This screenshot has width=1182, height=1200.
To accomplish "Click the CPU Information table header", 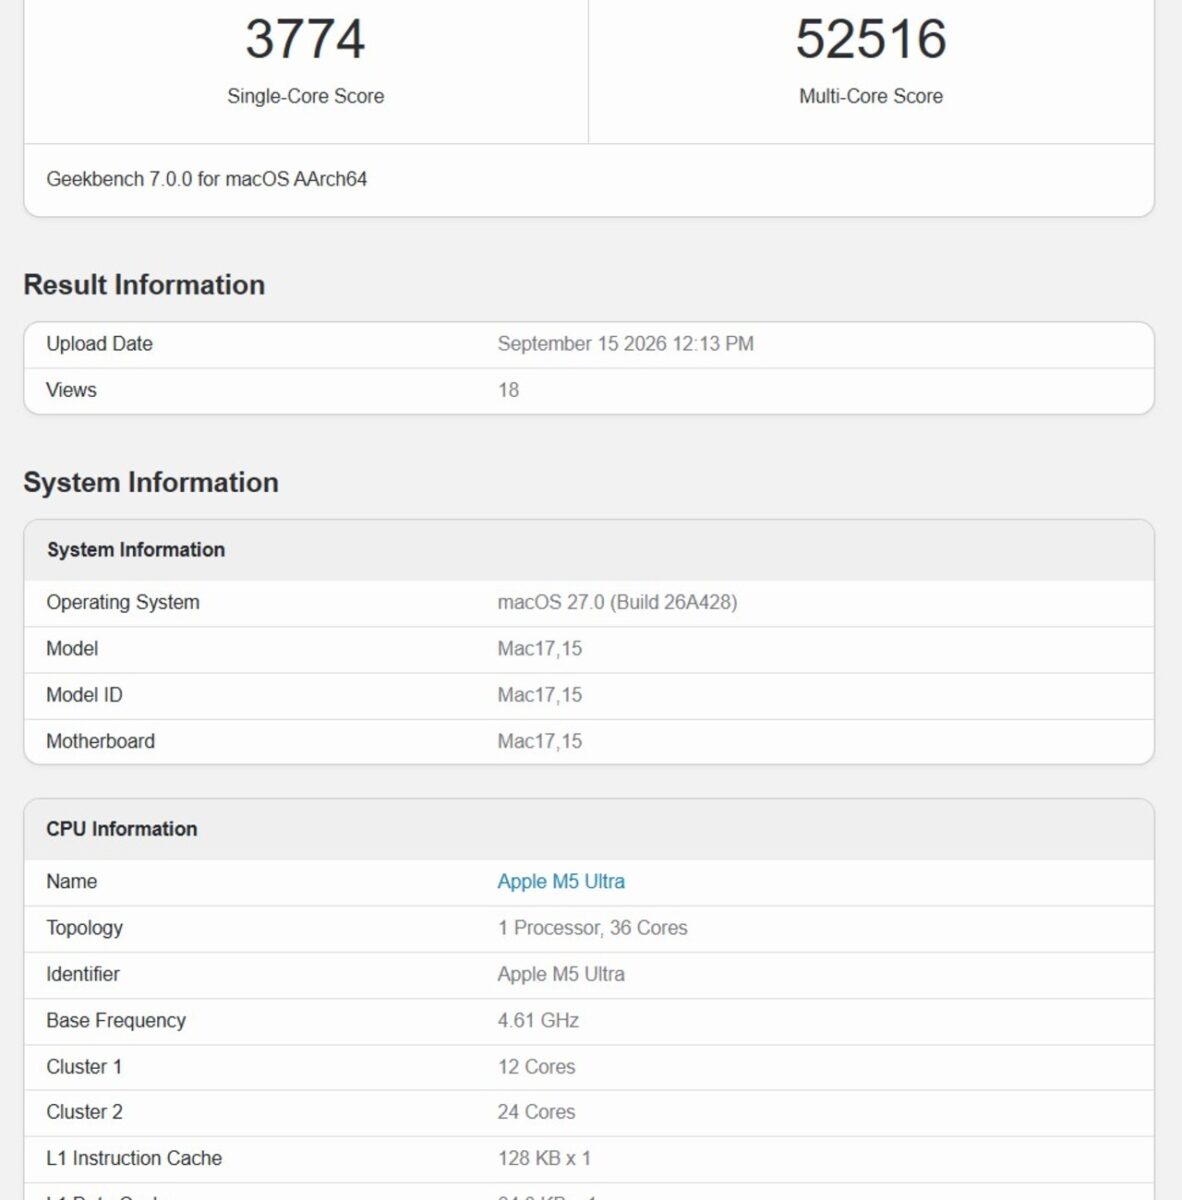I will [x=121, y=829].
